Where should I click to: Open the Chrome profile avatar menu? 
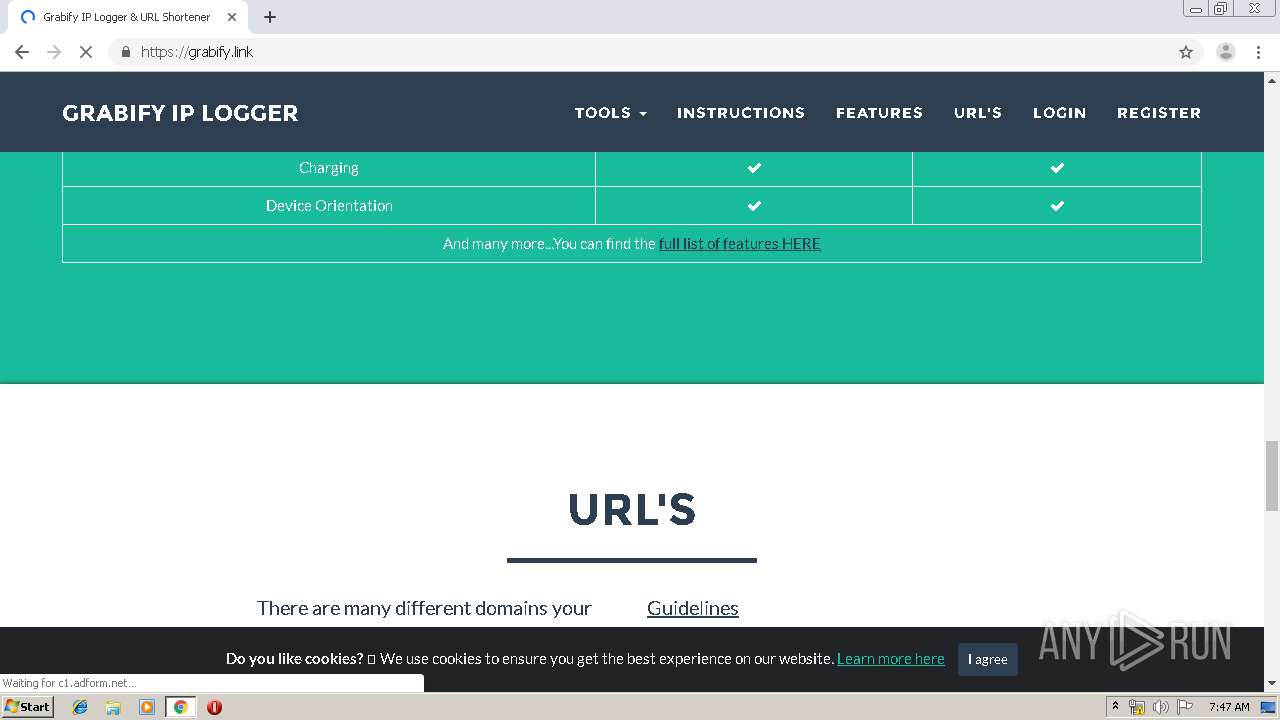tap(1226, 52)
